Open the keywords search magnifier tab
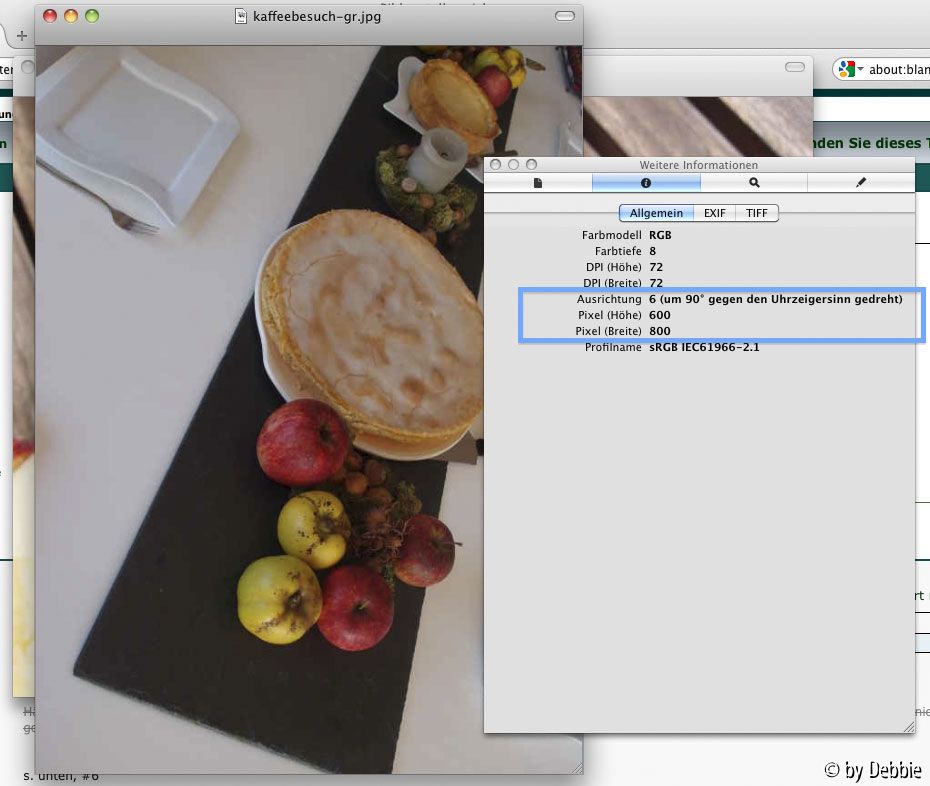930x786 pixels. pos(754,183)
